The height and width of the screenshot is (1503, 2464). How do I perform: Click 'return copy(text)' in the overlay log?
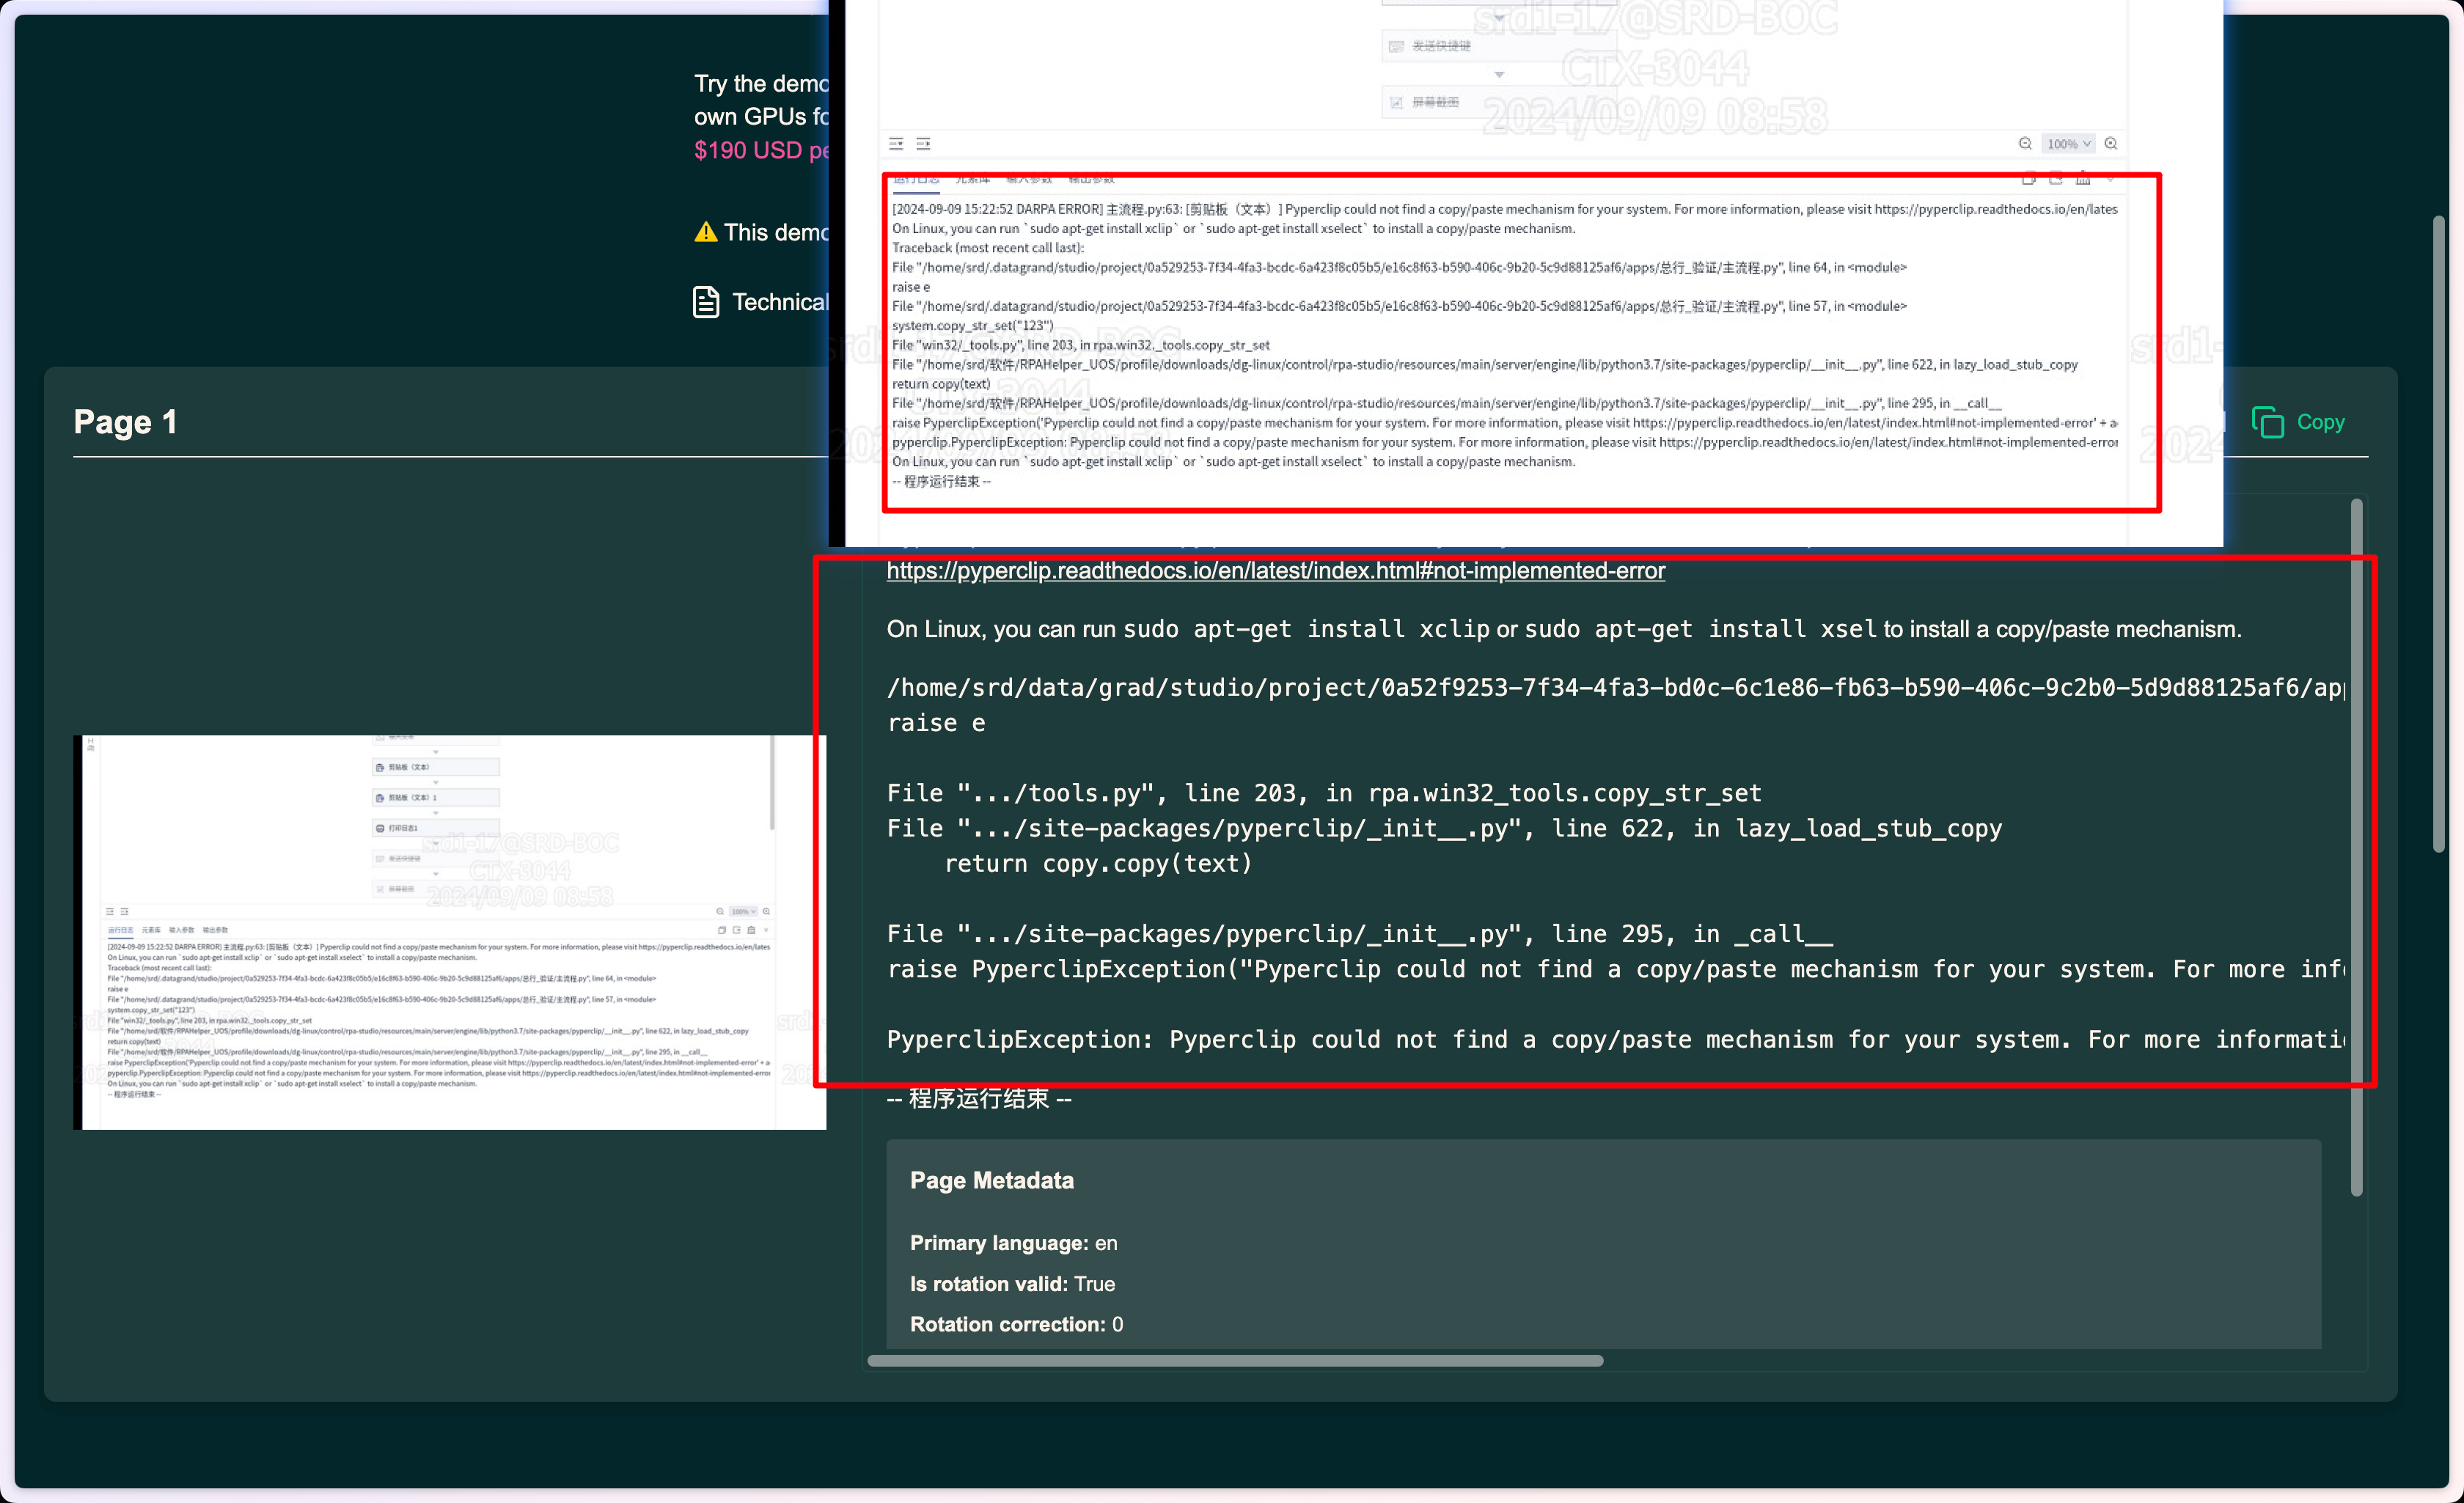tap(941, 384)
